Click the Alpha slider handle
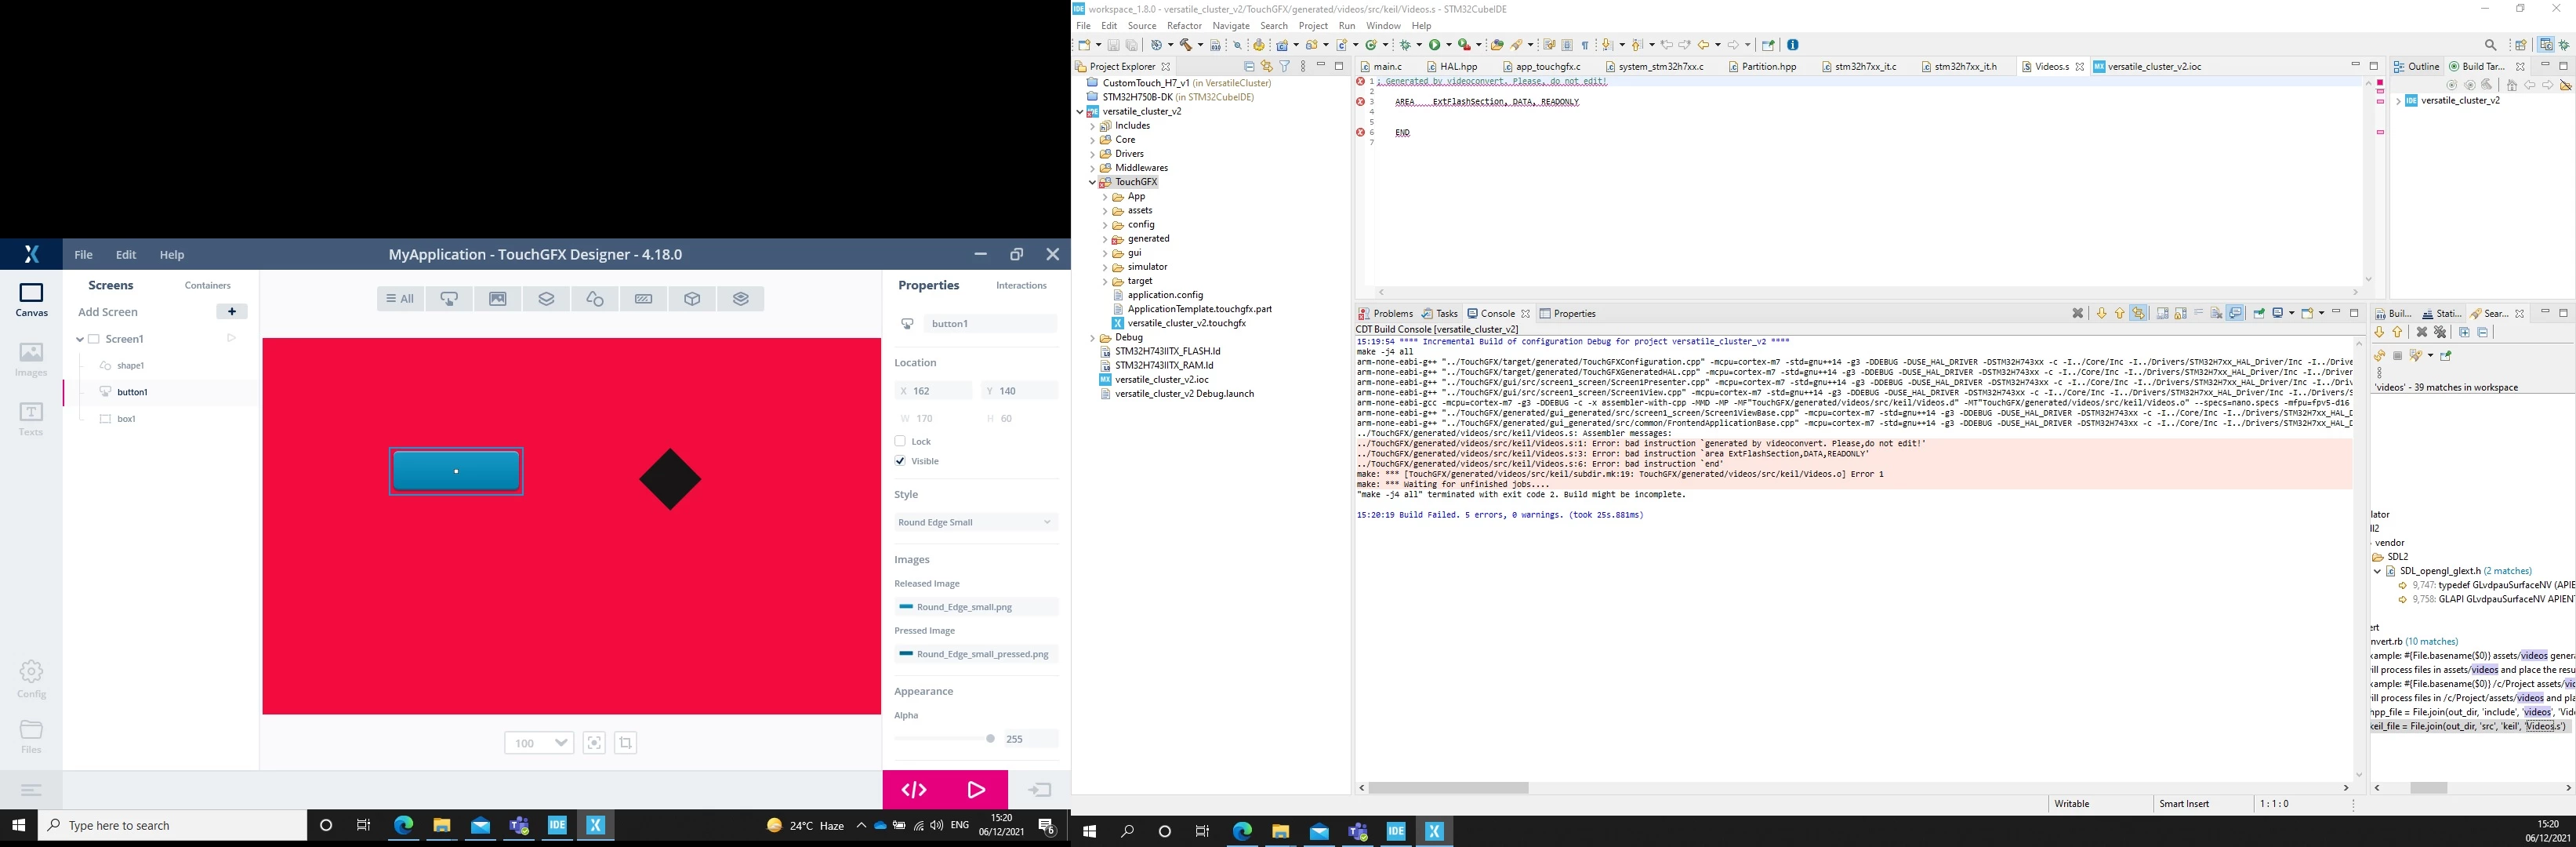2576x847 pixels. [x=990, y=739]
